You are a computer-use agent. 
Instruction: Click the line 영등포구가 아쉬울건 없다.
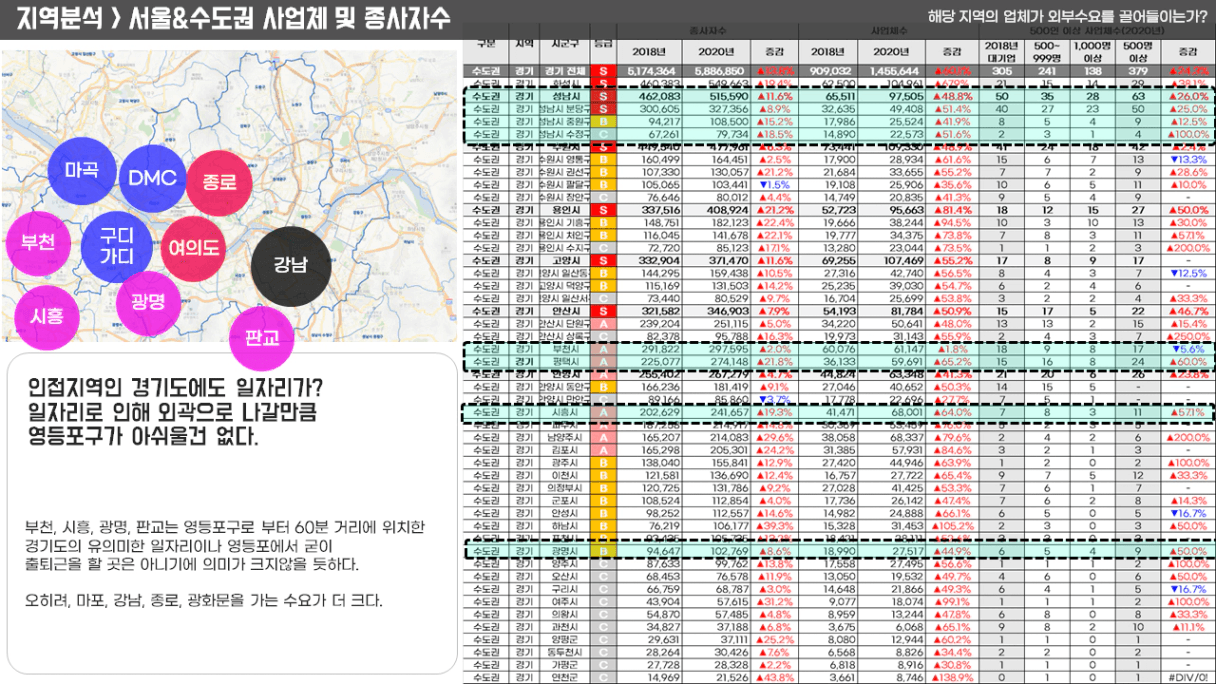tap(143, 436)
